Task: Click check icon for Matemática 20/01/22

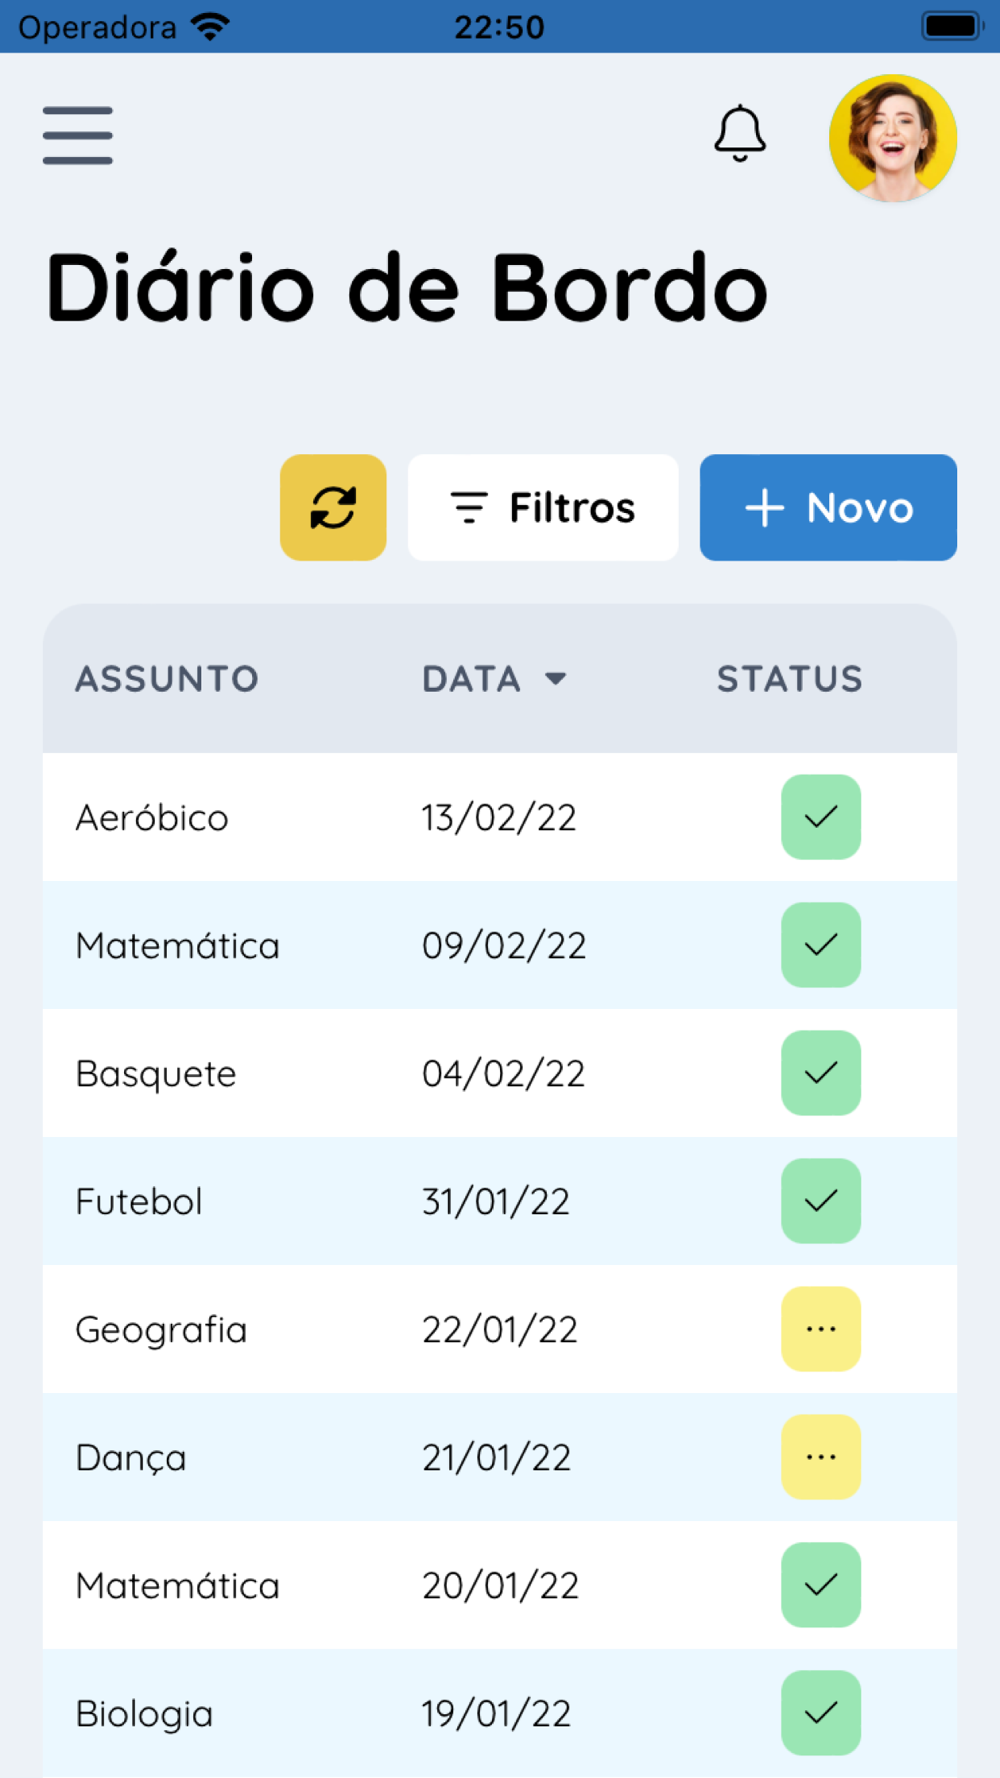Action: click(x=821, y=1585)
